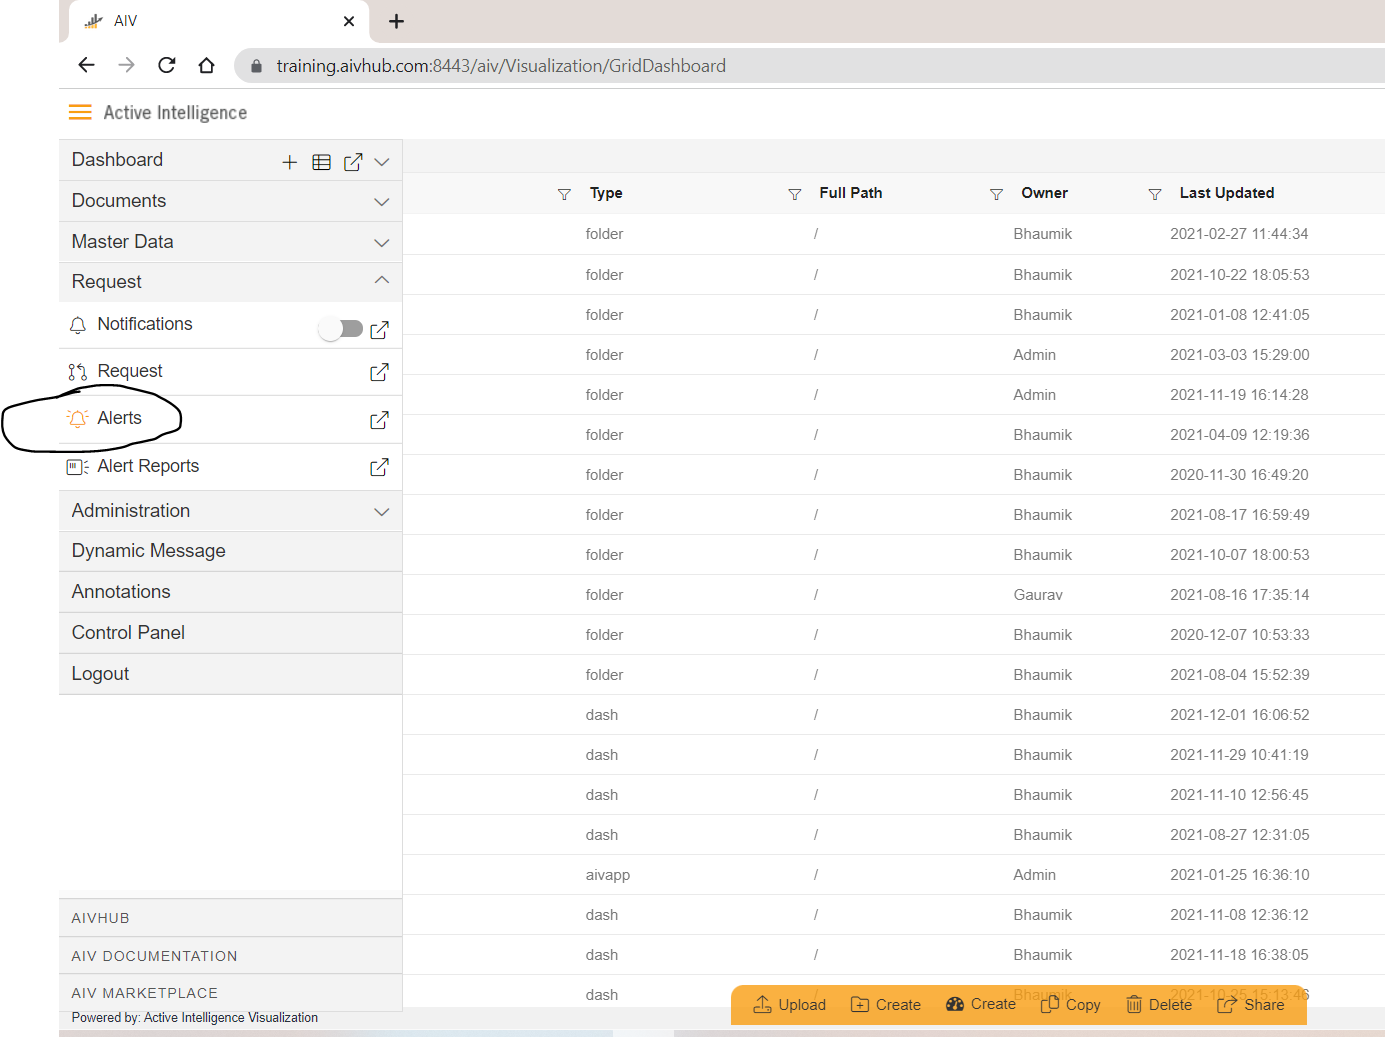1385x1037 pixels.
Task: Click the orange Alerts bell icon
Action: coord(78,418)
